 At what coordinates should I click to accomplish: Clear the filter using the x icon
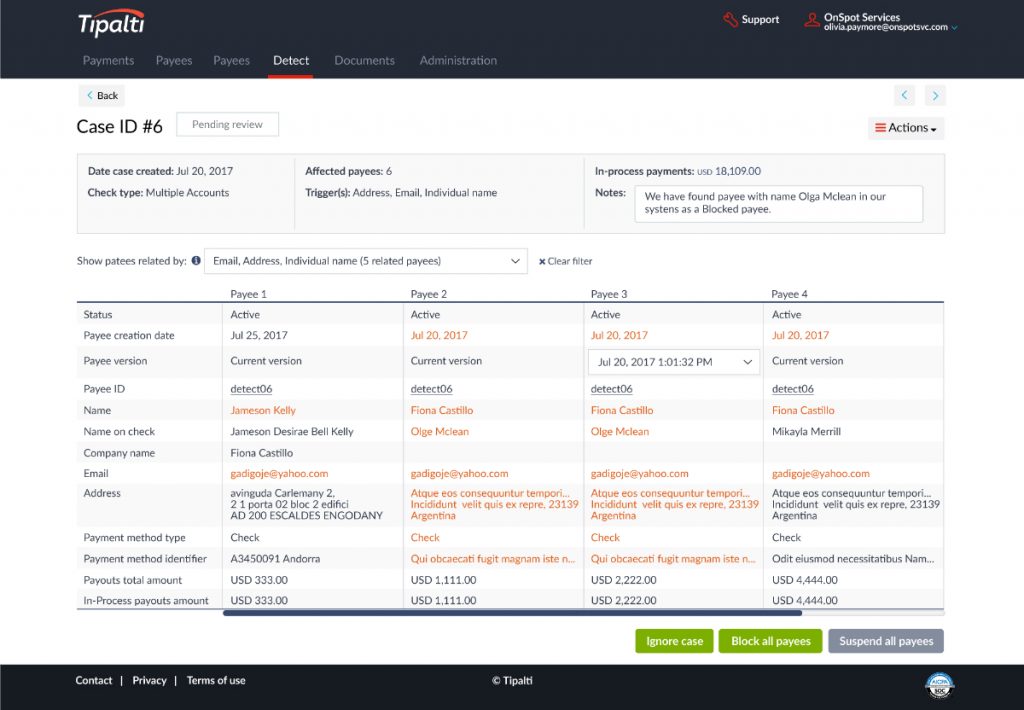click(x=545, y=260)
